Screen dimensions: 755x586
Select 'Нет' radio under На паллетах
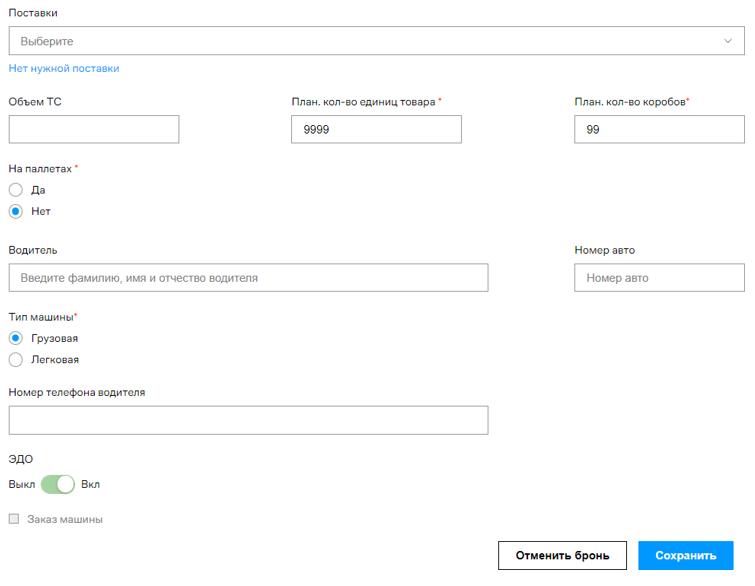16,212
